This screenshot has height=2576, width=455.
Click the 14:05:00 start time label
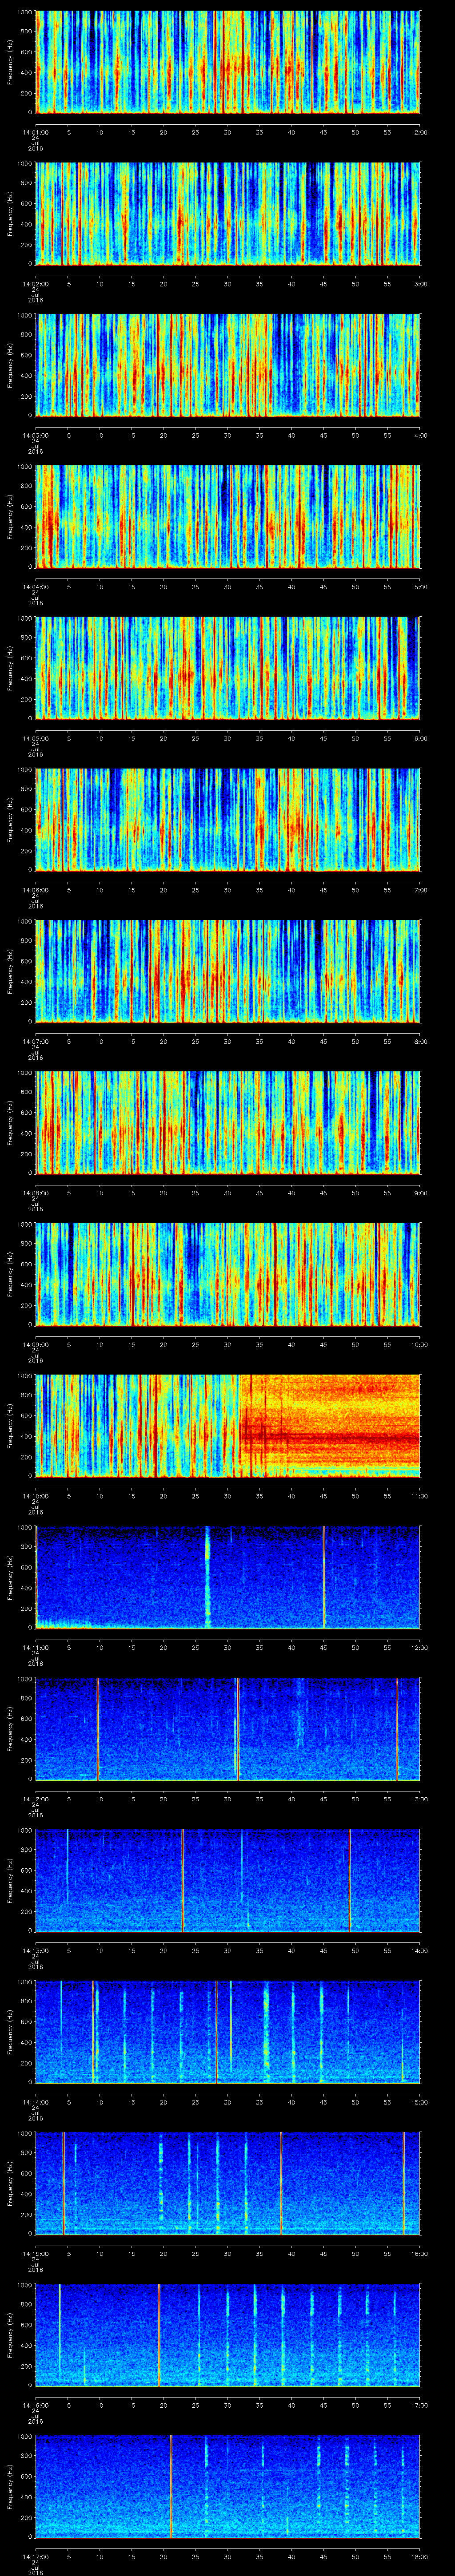[35, 738]
